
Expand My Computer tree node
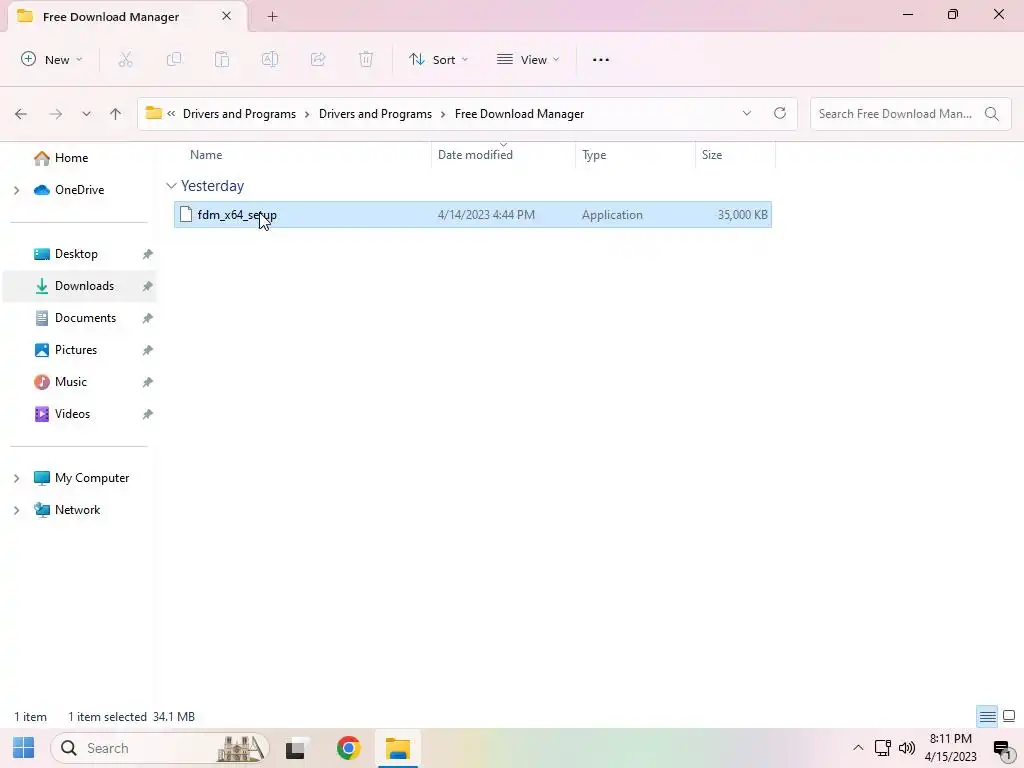[x=17, y=478]
